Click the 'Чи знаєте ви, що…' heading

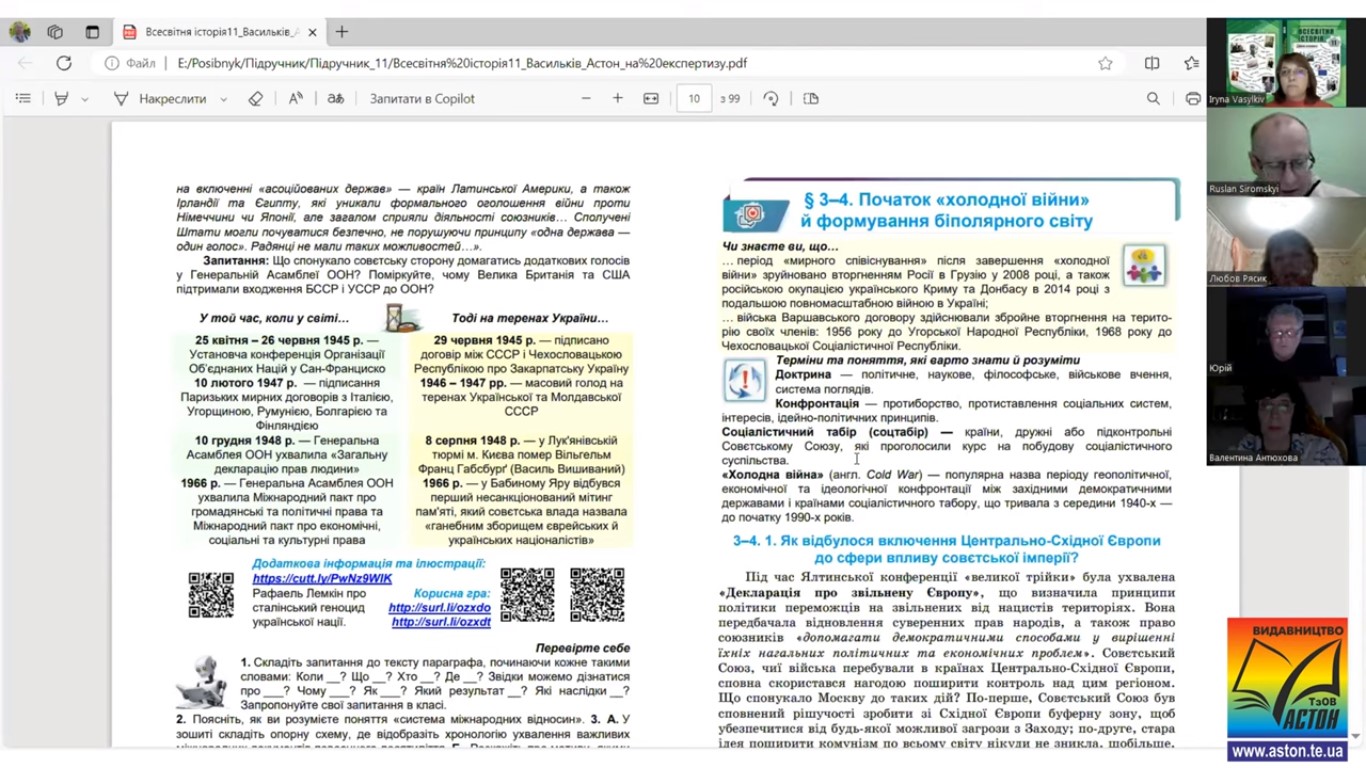[781, 246]
